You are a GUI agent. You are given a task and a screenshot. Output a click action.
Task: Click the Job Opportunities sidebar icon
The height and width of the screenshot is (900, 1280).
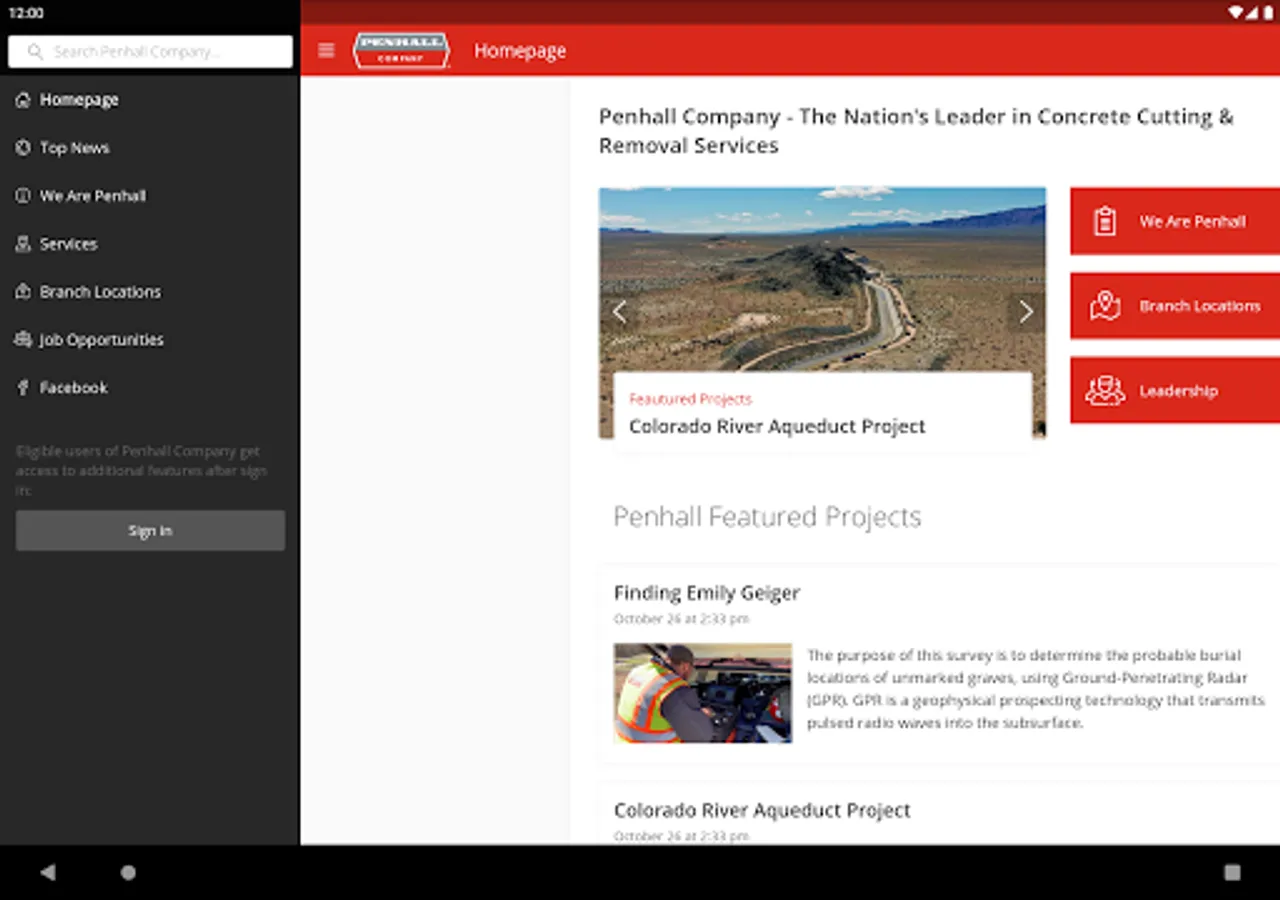click(x=23, y=340)
